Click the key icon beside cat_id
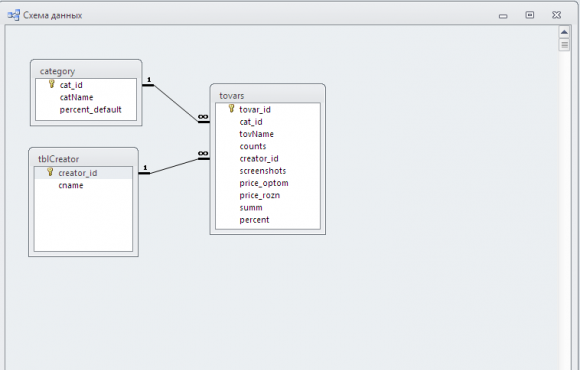Image resolution: width=580 pixels, height=370 pixels. pos(52,84)
